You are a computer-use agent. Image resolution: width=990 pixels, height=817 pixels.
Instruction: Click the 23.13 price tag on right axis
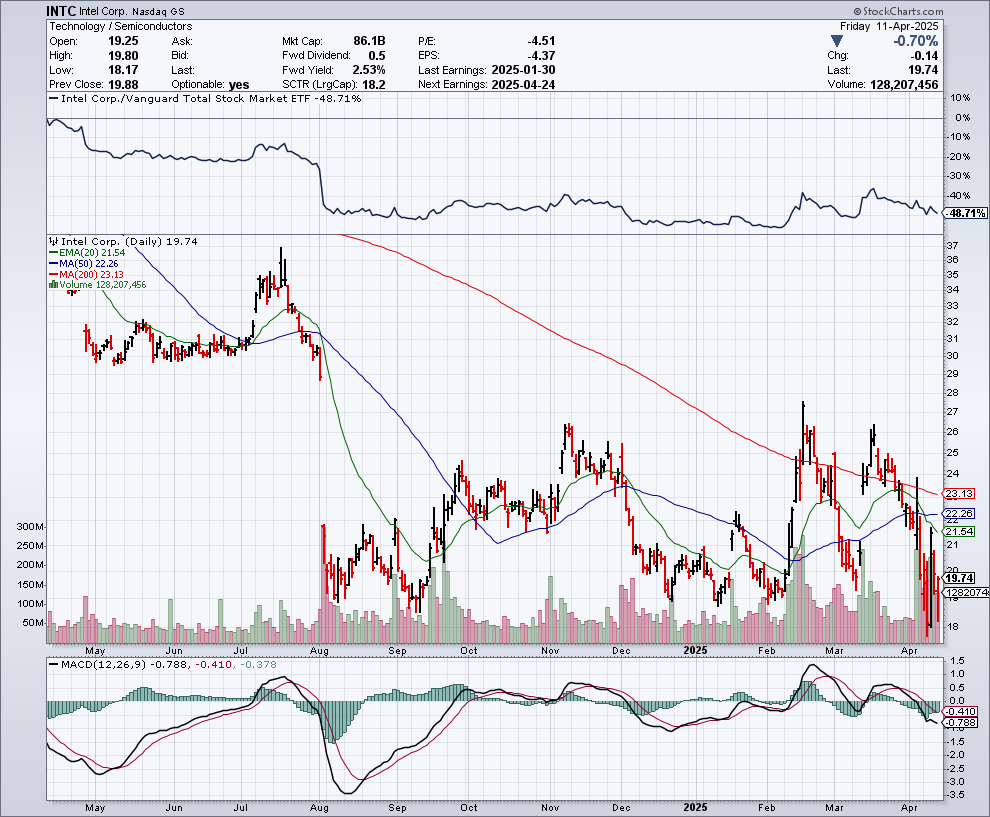(x=959, y=494)
